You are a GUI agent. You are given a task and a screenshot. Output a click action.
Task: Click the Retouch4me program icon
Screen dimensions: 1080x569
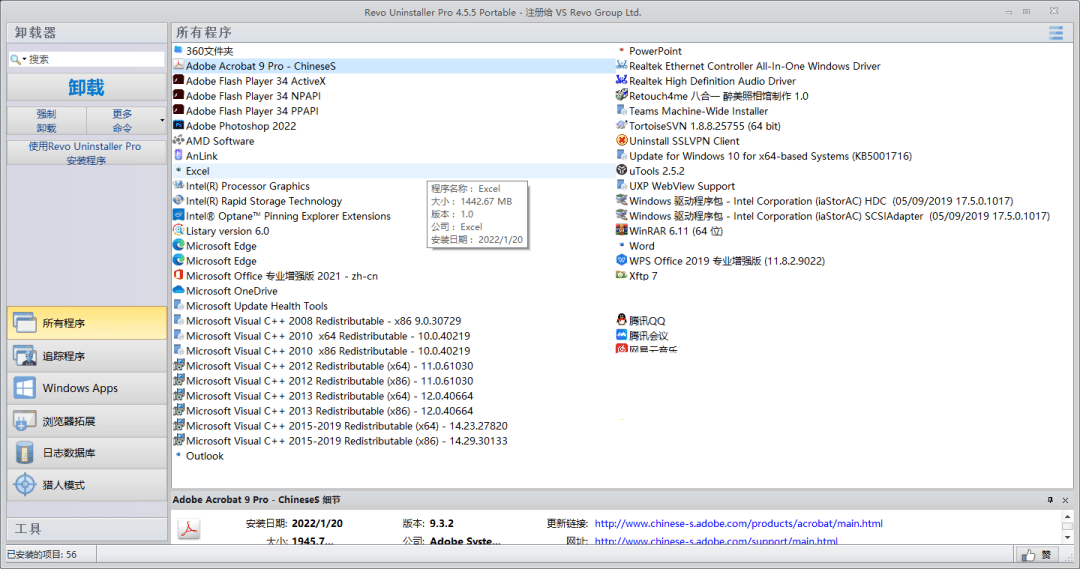click(621, 96)
